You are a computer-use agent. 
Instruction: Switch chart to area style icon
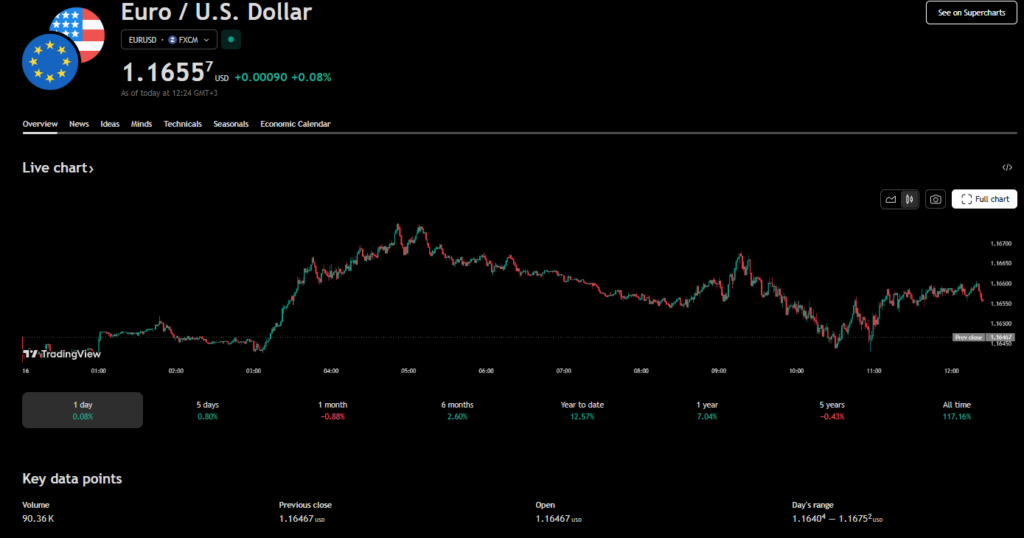[x=890, y=199]
